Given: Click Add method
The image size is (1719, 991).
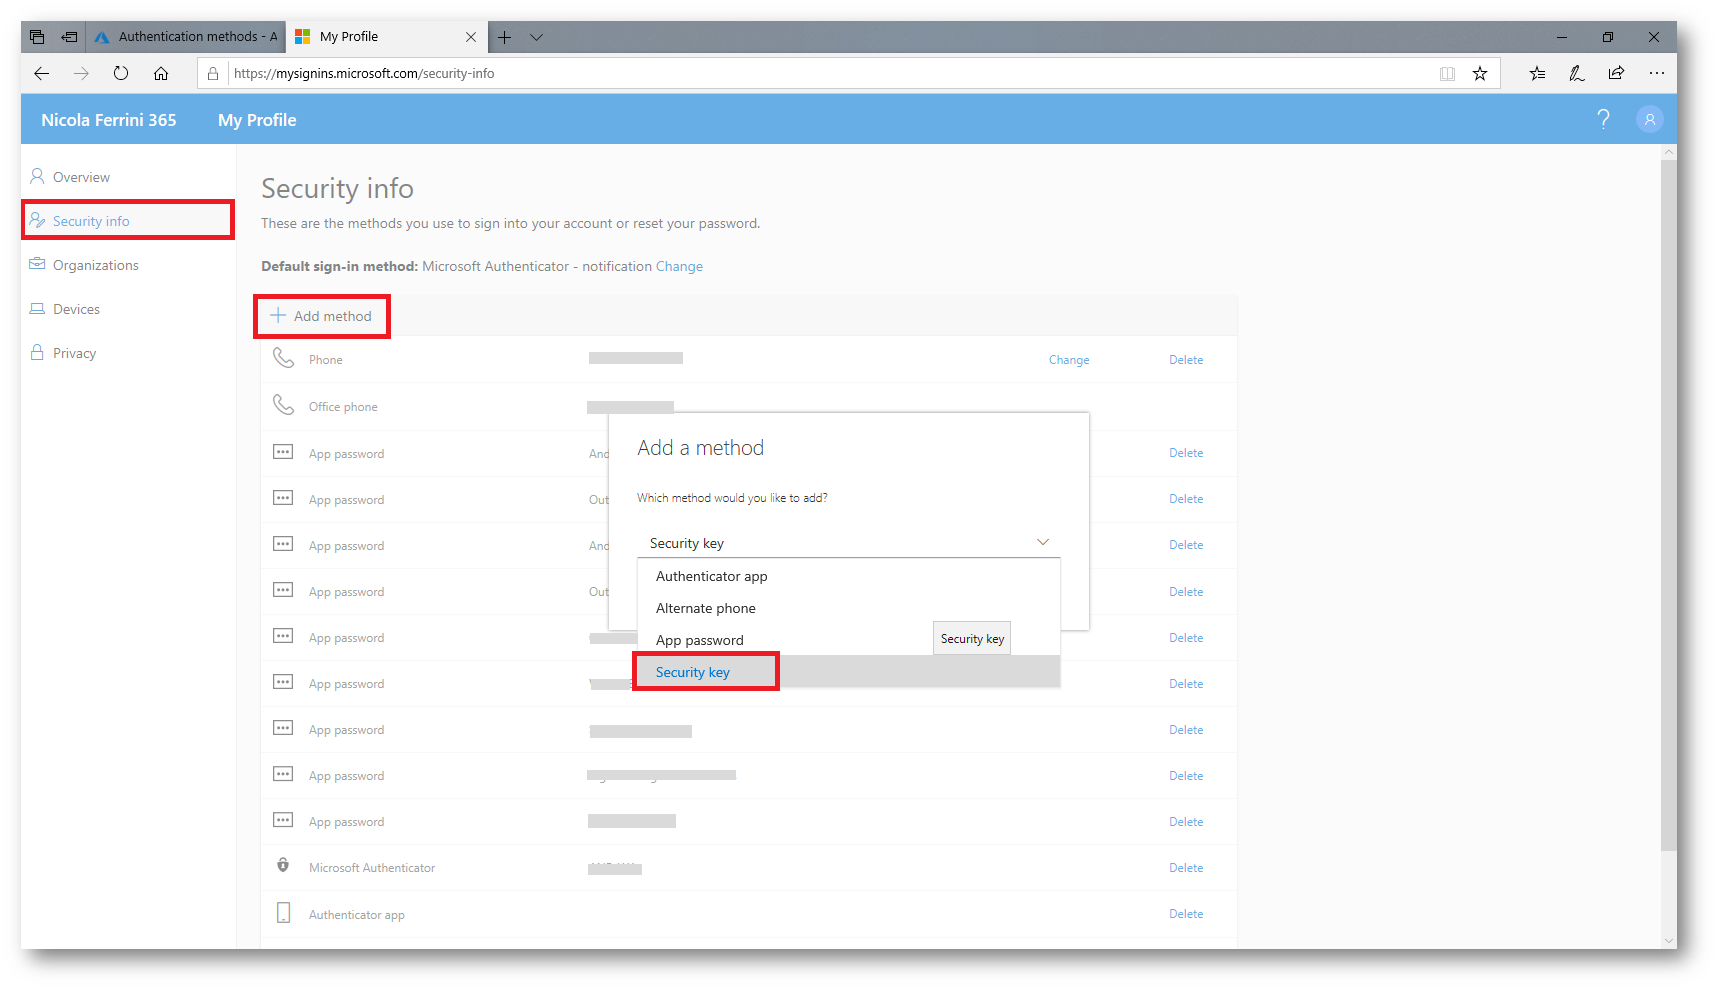Looking at the screenshot, I should pos(321,316).
